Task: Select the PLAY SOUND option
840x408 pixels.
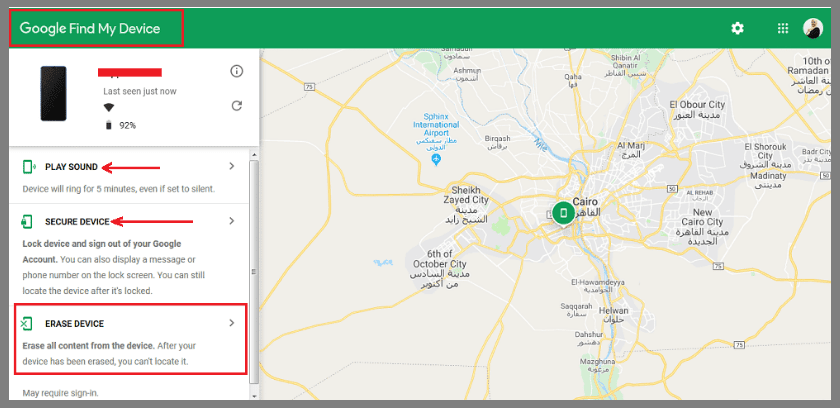Action: pos(71,167)
